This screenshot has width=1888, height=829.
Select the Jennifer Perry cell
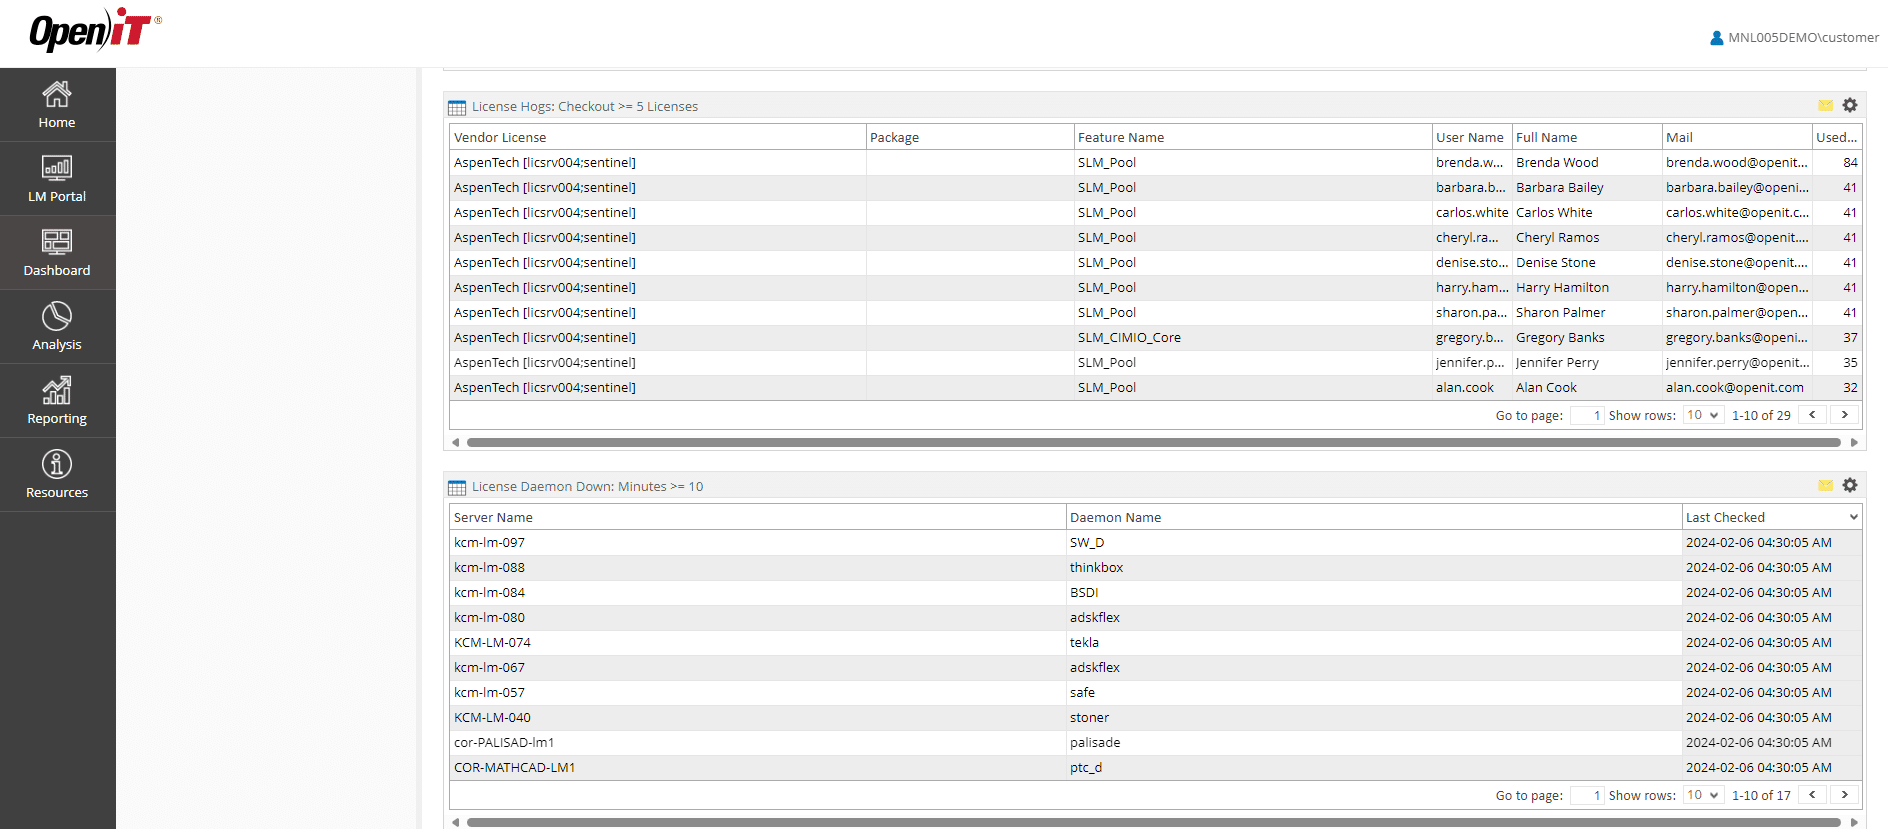(x=1587, y=362)
